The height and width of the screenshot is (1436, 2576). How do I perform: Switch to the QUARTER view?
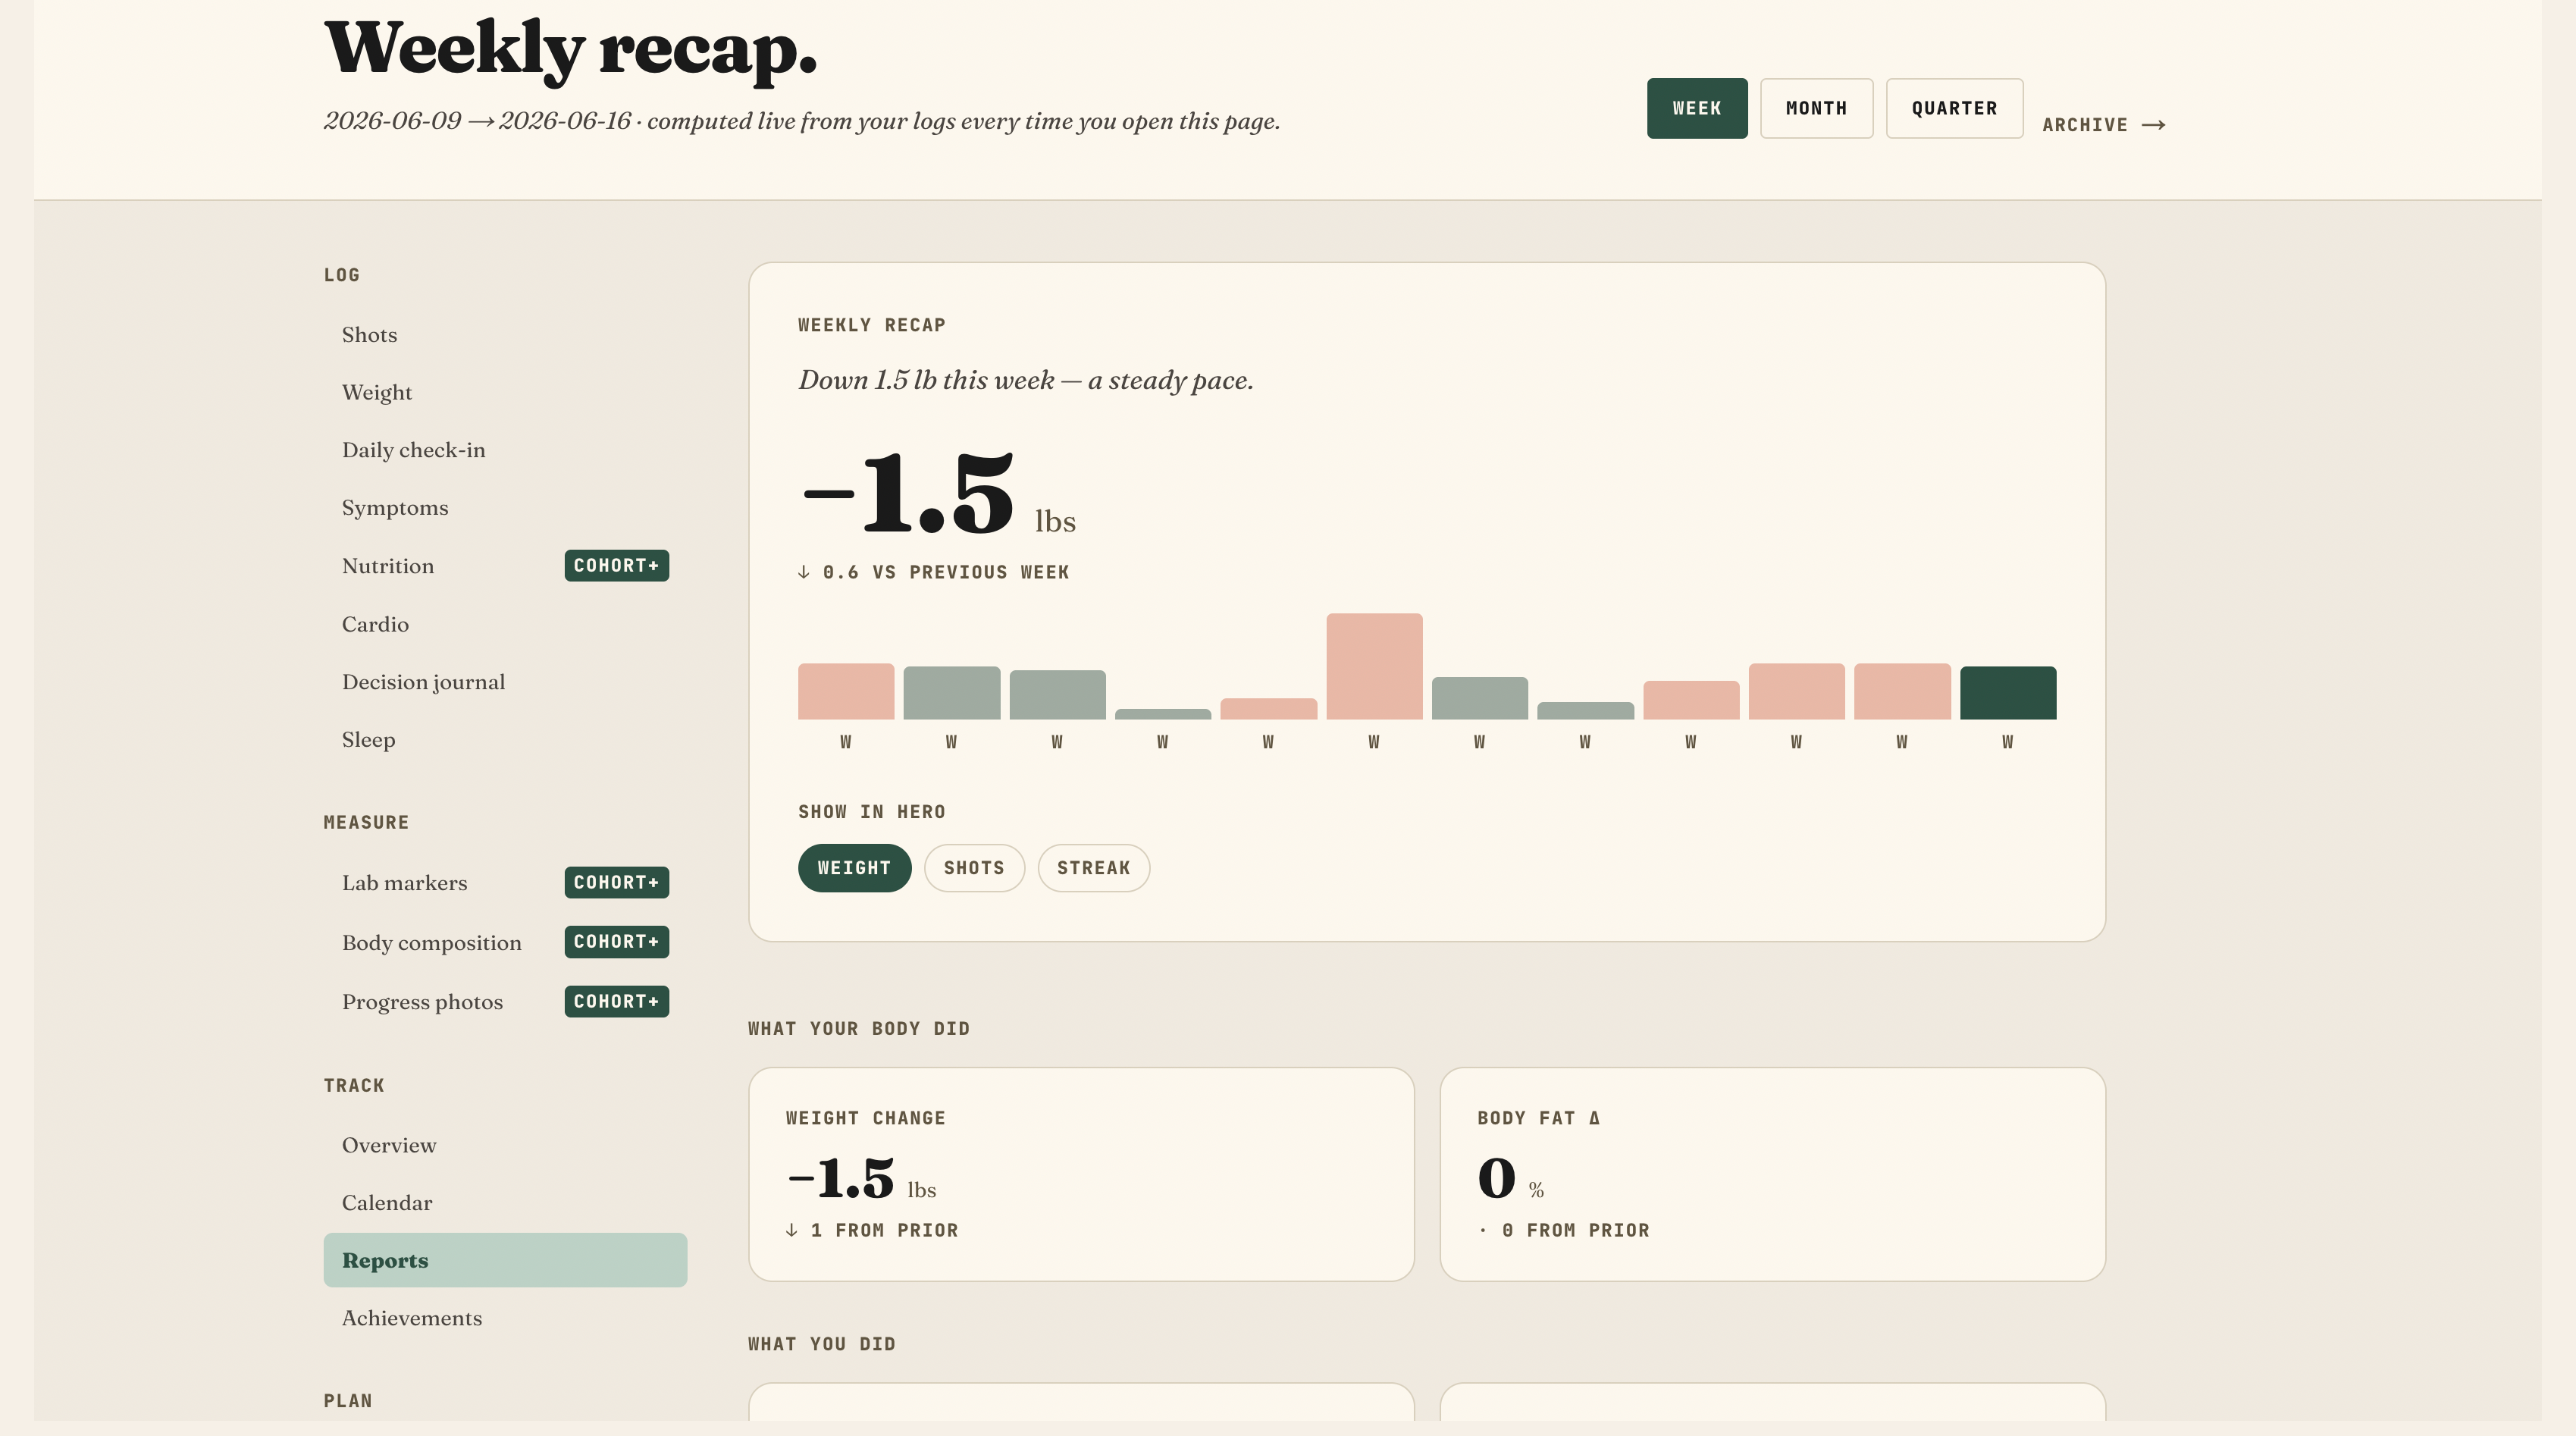pyautogui.click(x=1954, y=108)
